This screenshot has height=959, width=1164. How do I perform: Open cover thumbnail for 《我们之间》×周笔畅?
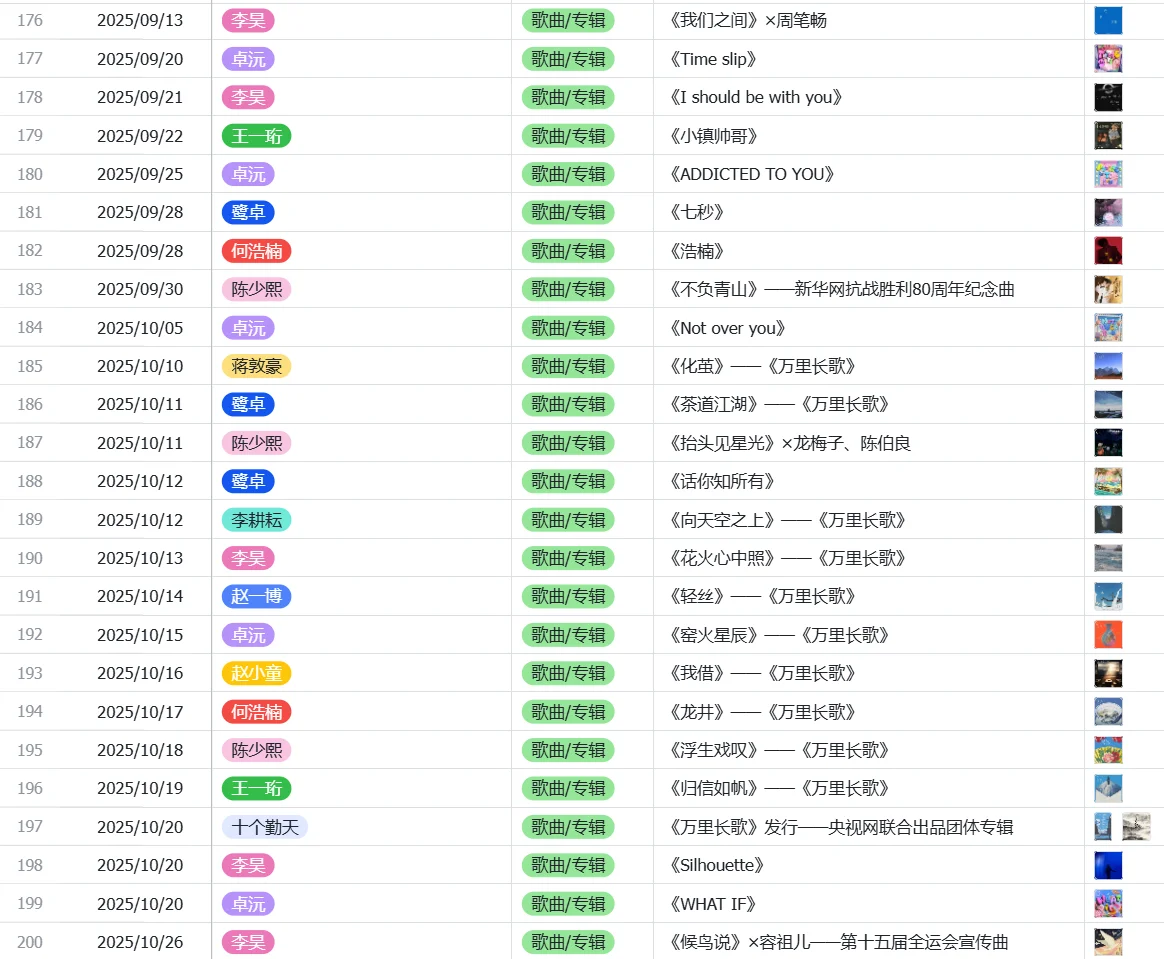[x=1108, y=21]
